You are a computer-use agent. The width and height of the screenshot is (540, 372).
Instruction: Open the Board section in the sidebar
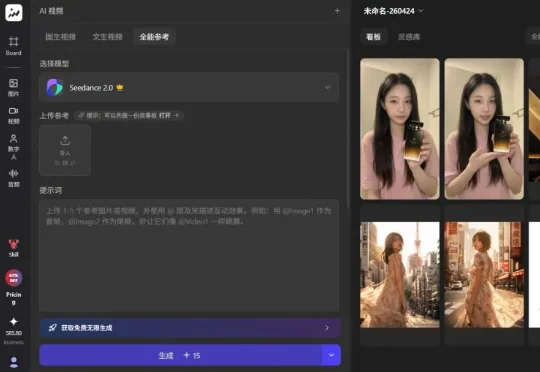point(13,46)
